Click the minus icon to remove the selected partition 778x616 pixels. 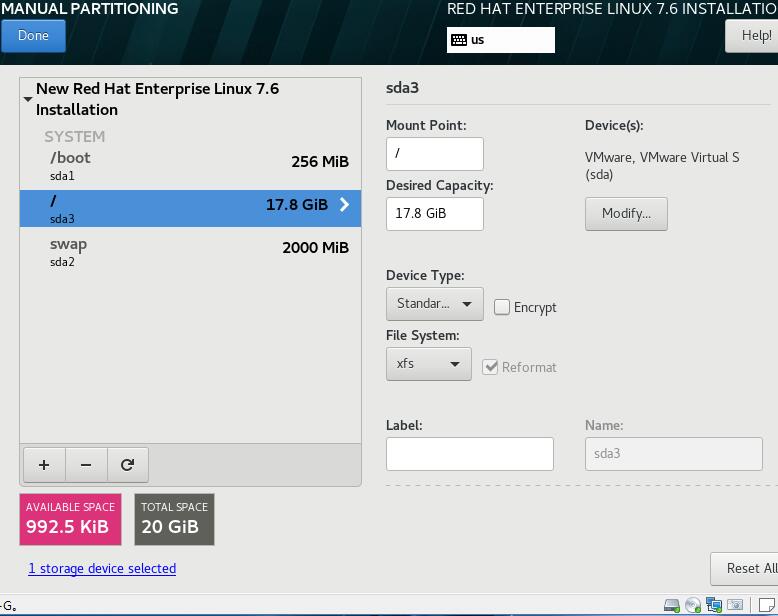click(86, 465)
